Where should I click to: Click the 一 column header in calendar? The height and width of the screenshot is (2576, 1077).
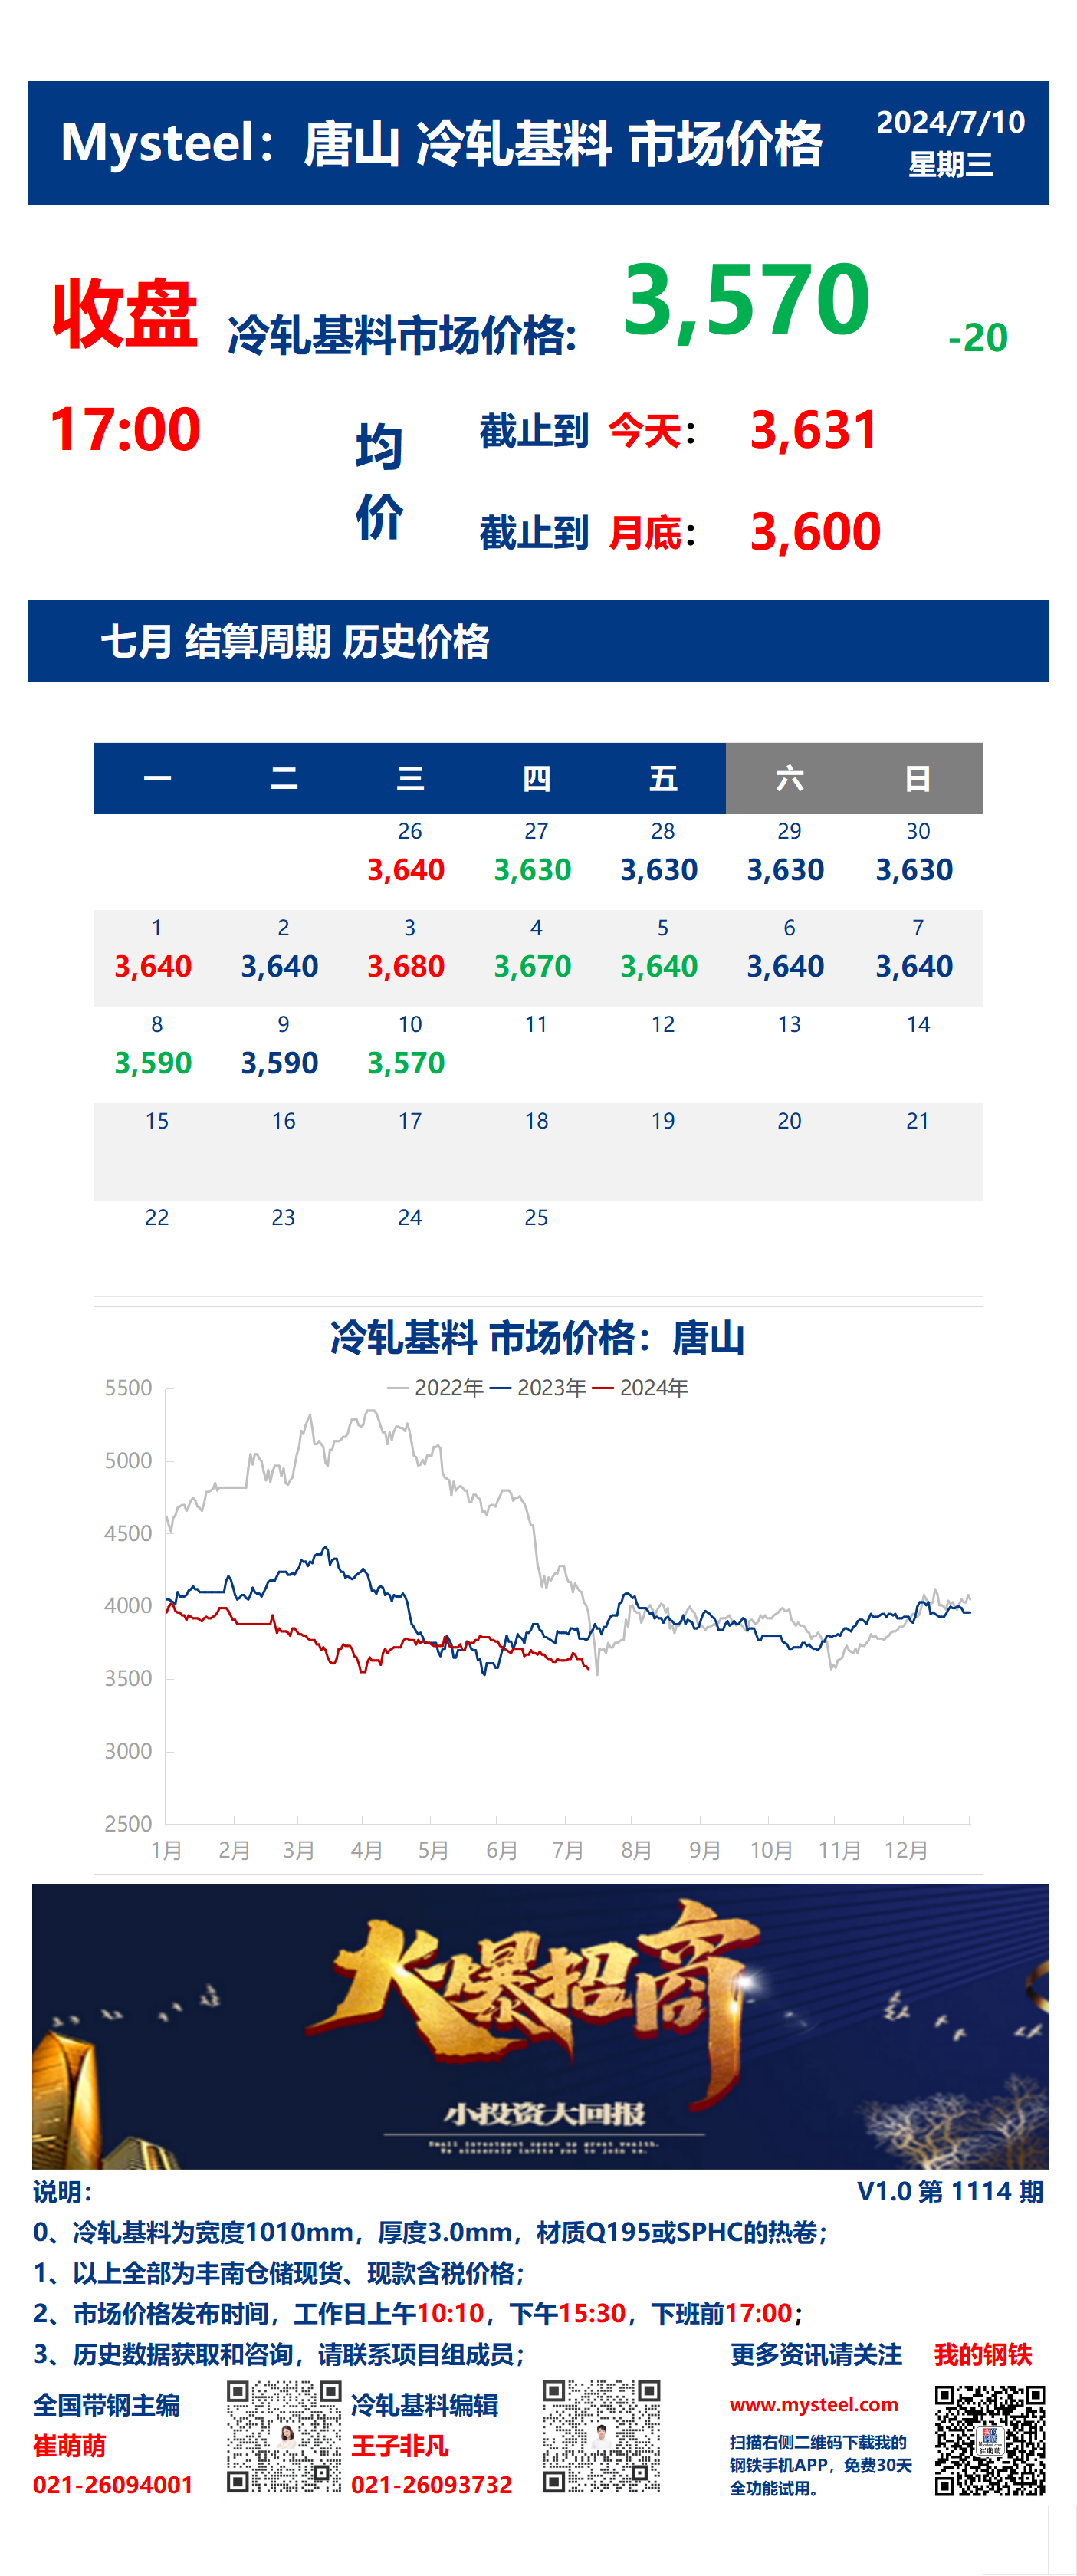pos(157,778)
